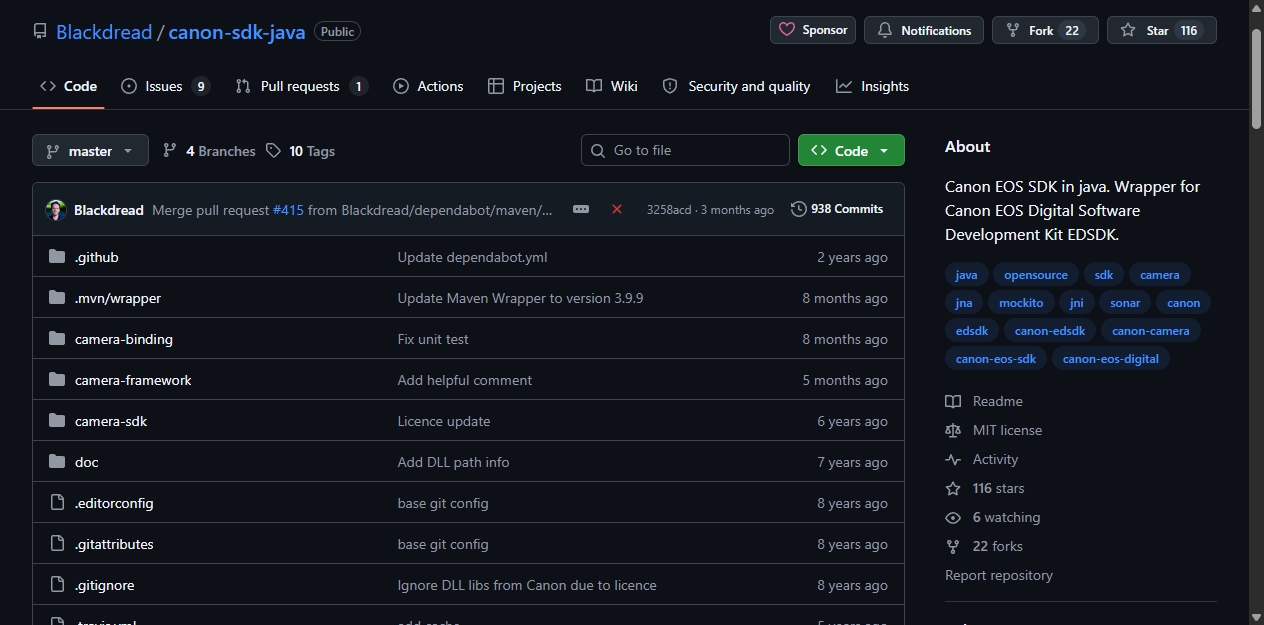Click the fork icon beside 22 forks

coord(953,546)
